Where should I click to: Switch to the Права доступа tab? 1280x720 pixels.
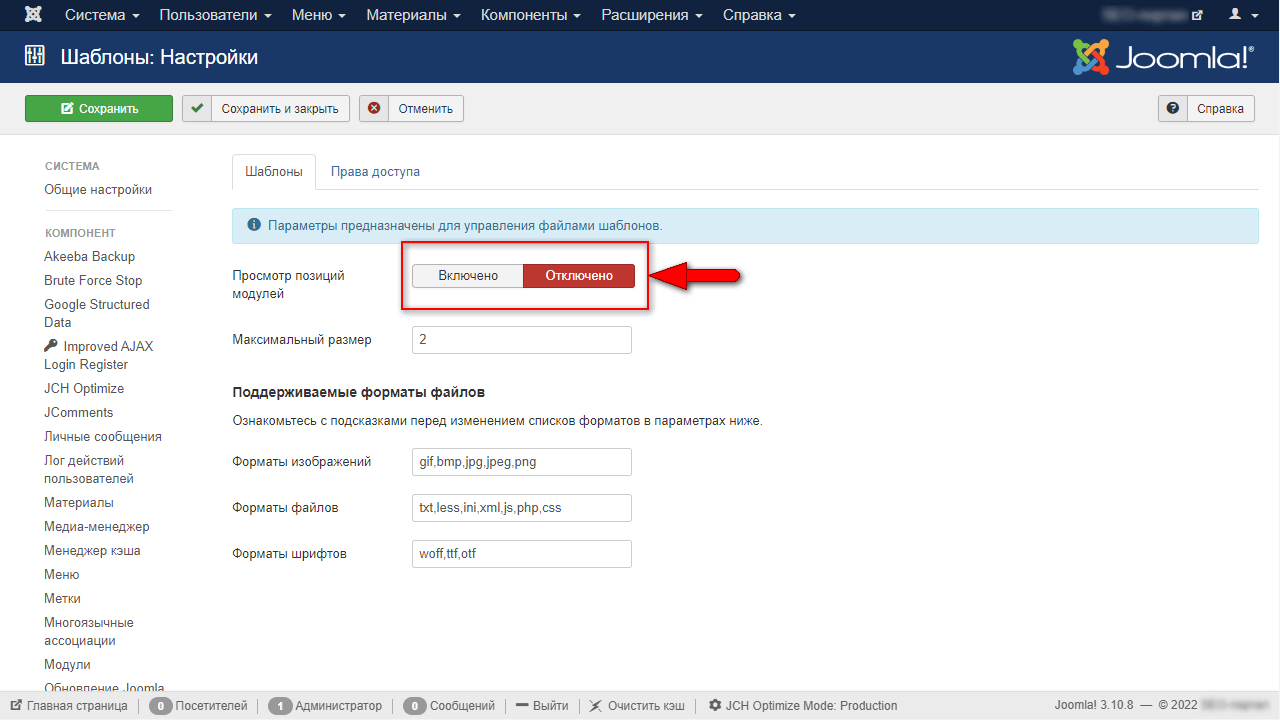coord(375,172)
